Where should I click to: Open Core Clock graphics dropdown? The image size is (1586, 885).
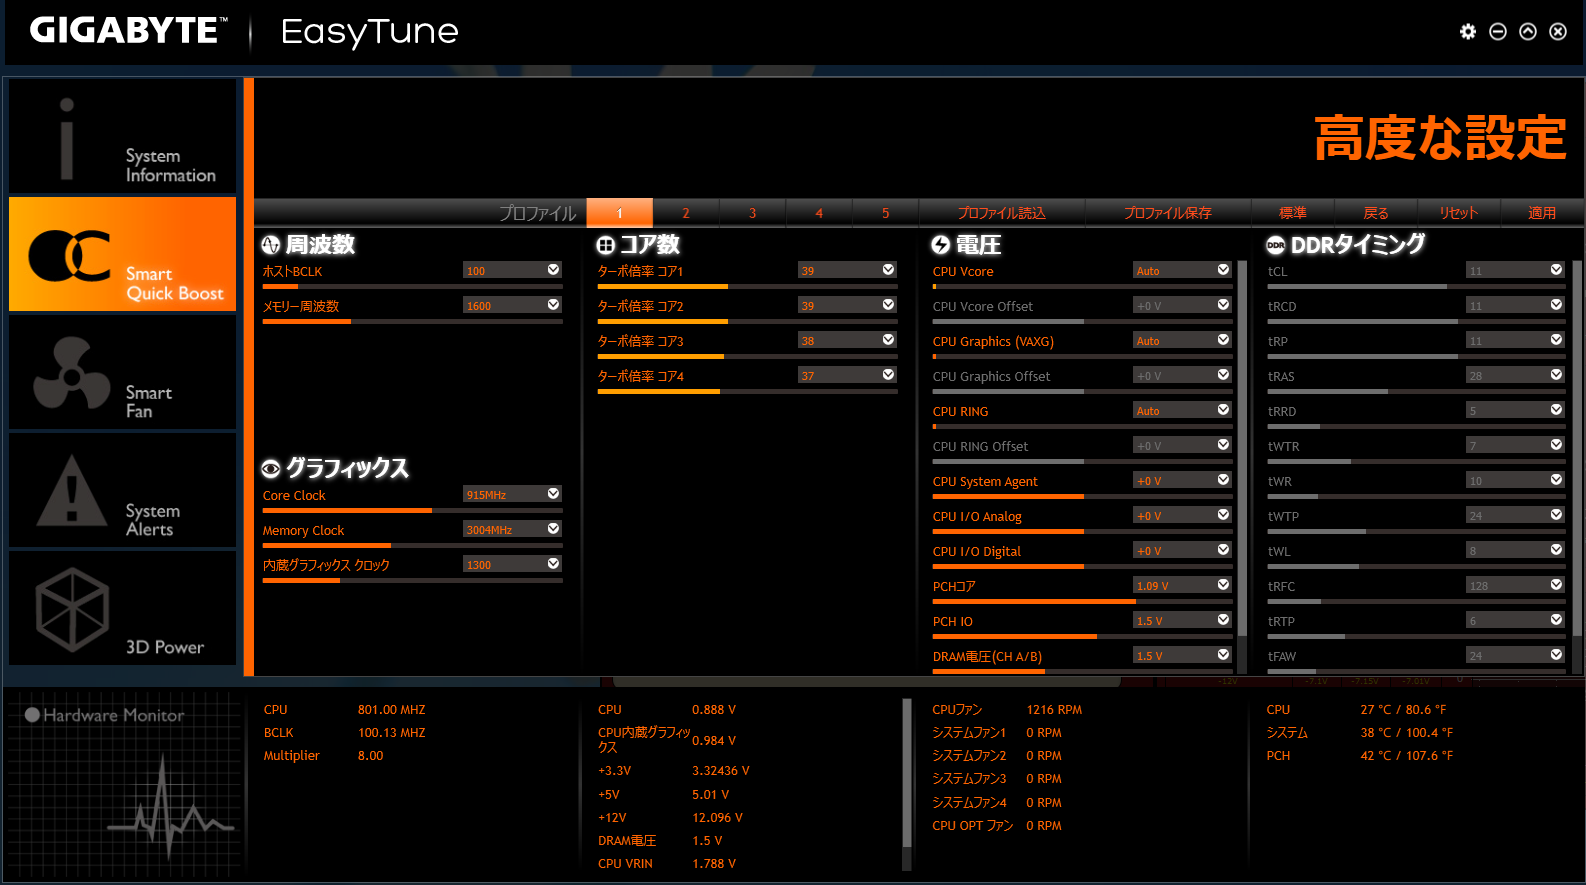click(x=513, y=495)
